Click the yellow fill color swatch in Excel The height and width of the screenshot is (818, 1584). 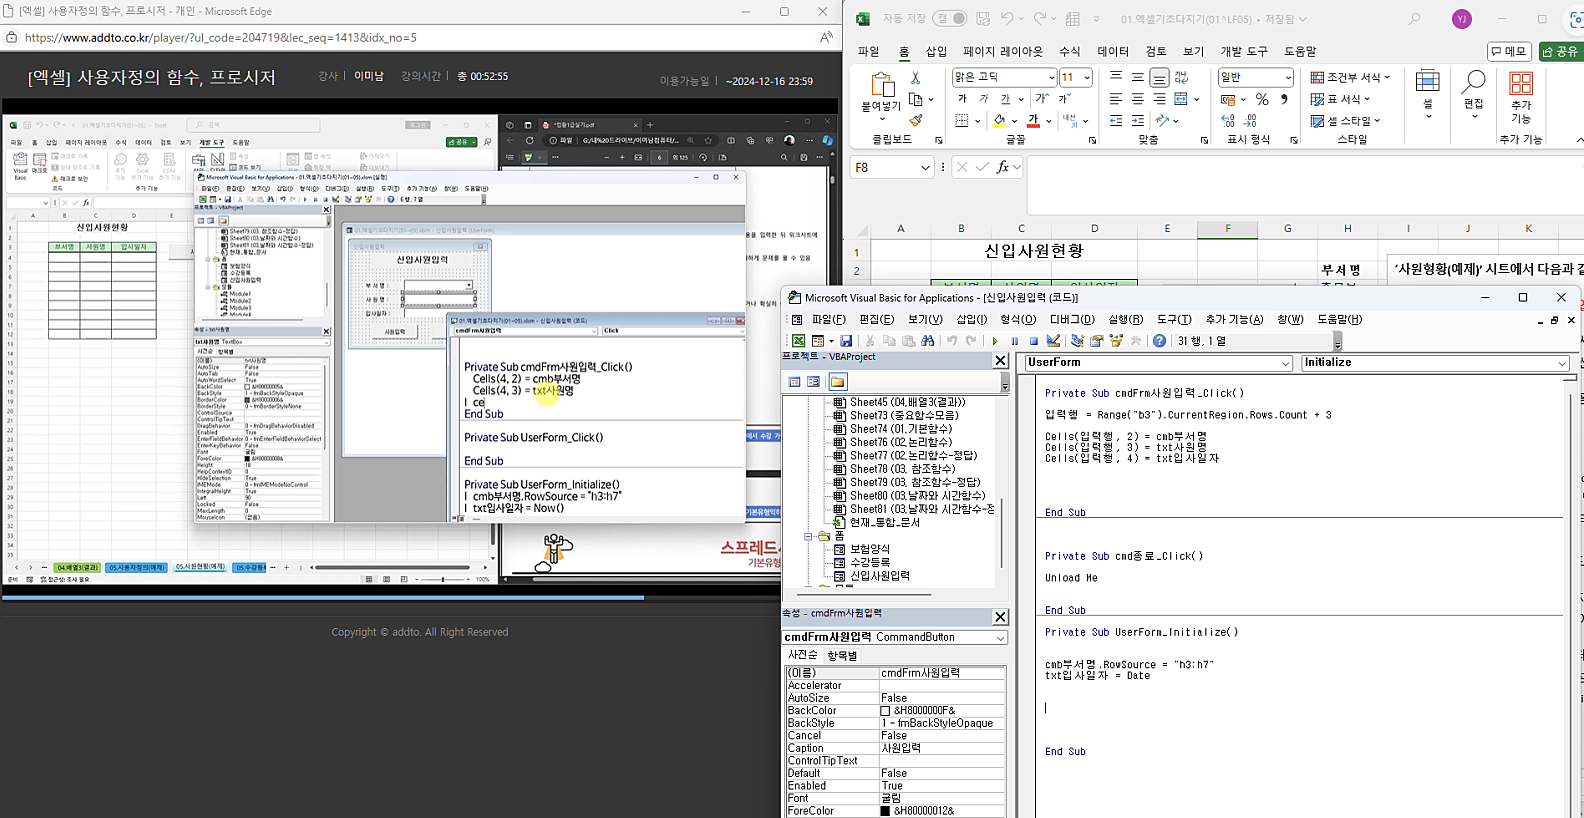click(x=999, y=121)
